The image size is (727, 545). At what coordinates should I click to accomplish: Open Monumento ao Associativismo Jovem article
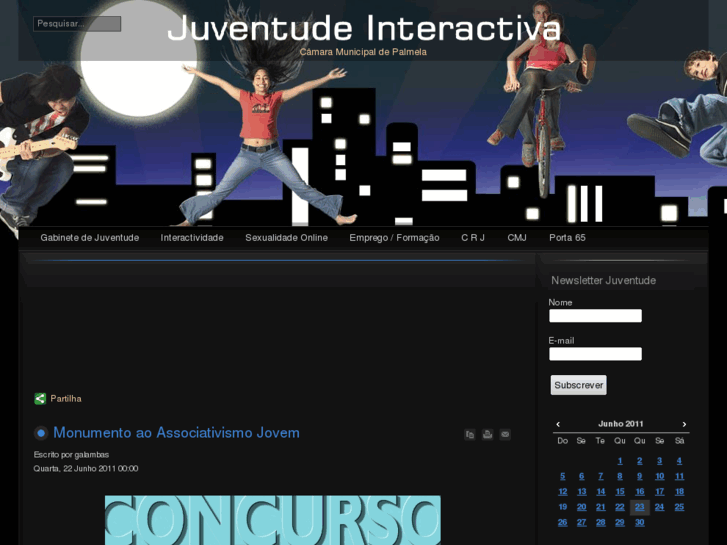pos(176,433)
